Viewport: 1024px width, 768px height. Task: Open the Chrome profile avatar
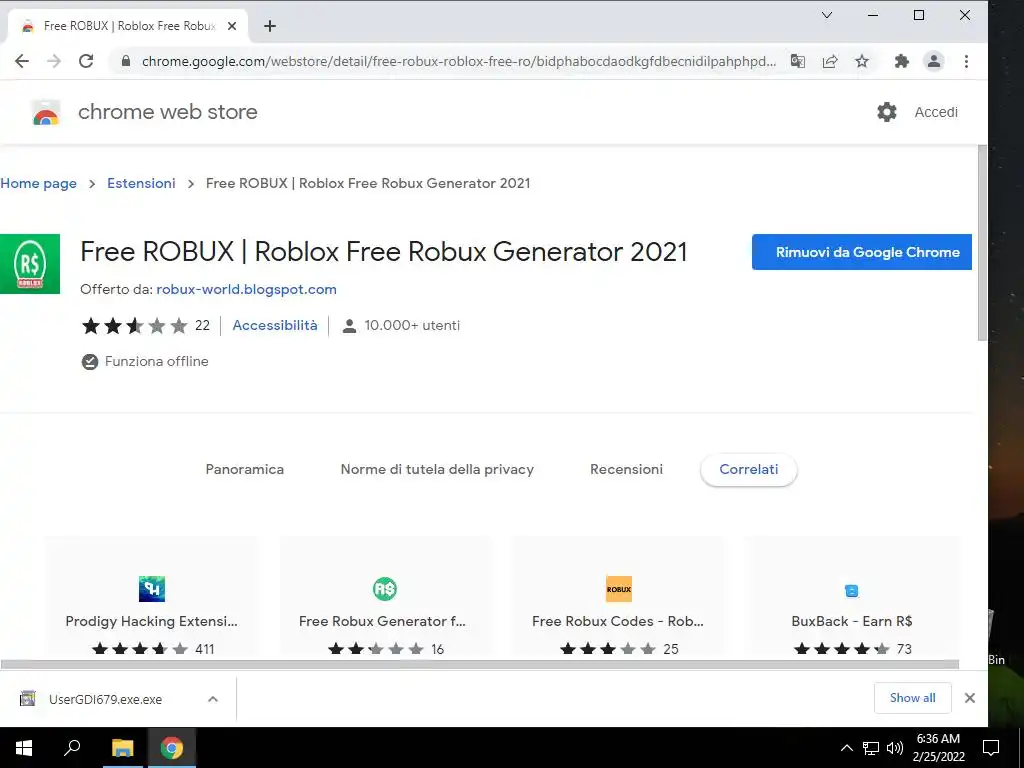click(x=934, y=61)
